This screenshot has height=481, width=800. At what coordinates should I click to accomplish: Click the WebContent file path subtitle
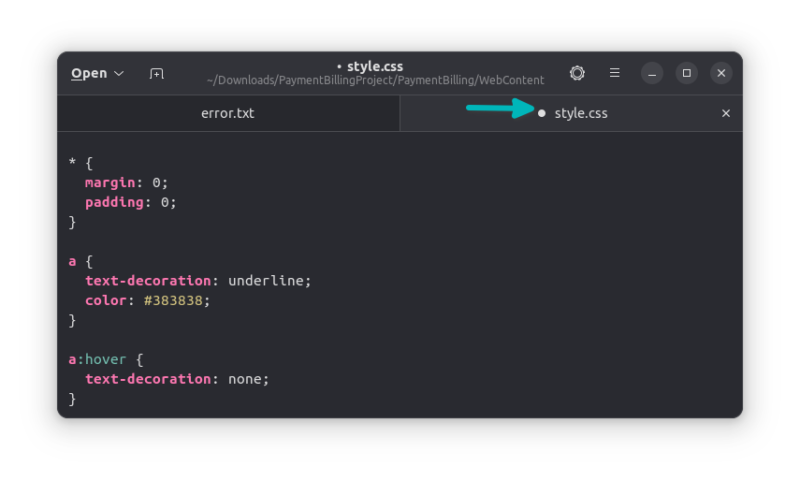coord(375,80)
